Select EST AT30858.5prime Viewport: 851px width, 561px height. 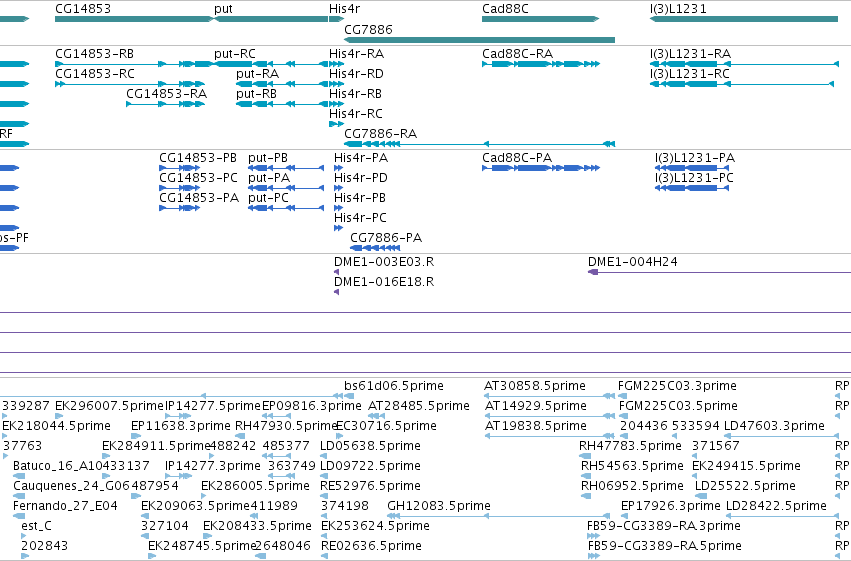(x=549, y=396)
